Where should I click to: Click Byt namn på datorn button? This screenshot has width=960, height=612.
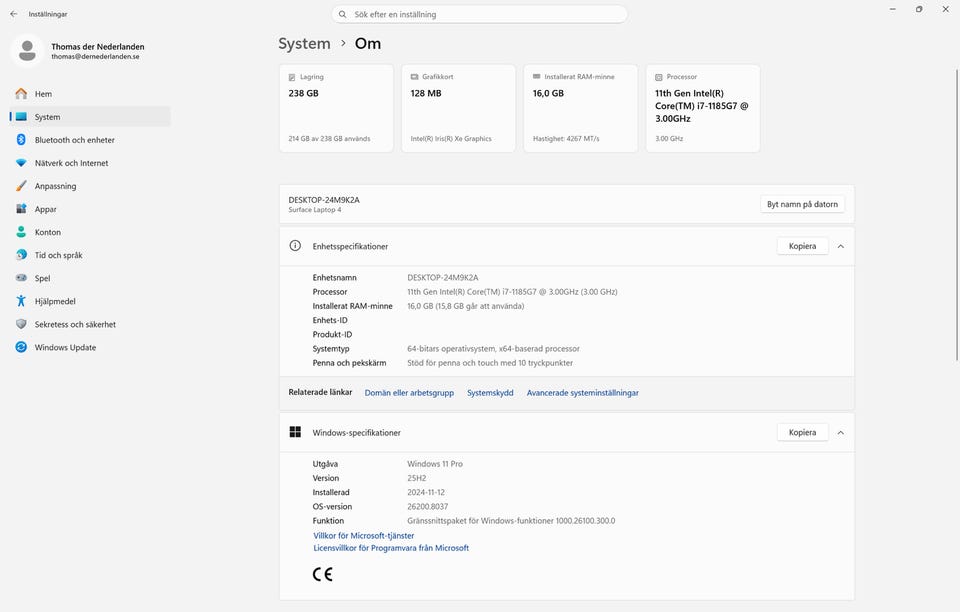pos(802,204)
